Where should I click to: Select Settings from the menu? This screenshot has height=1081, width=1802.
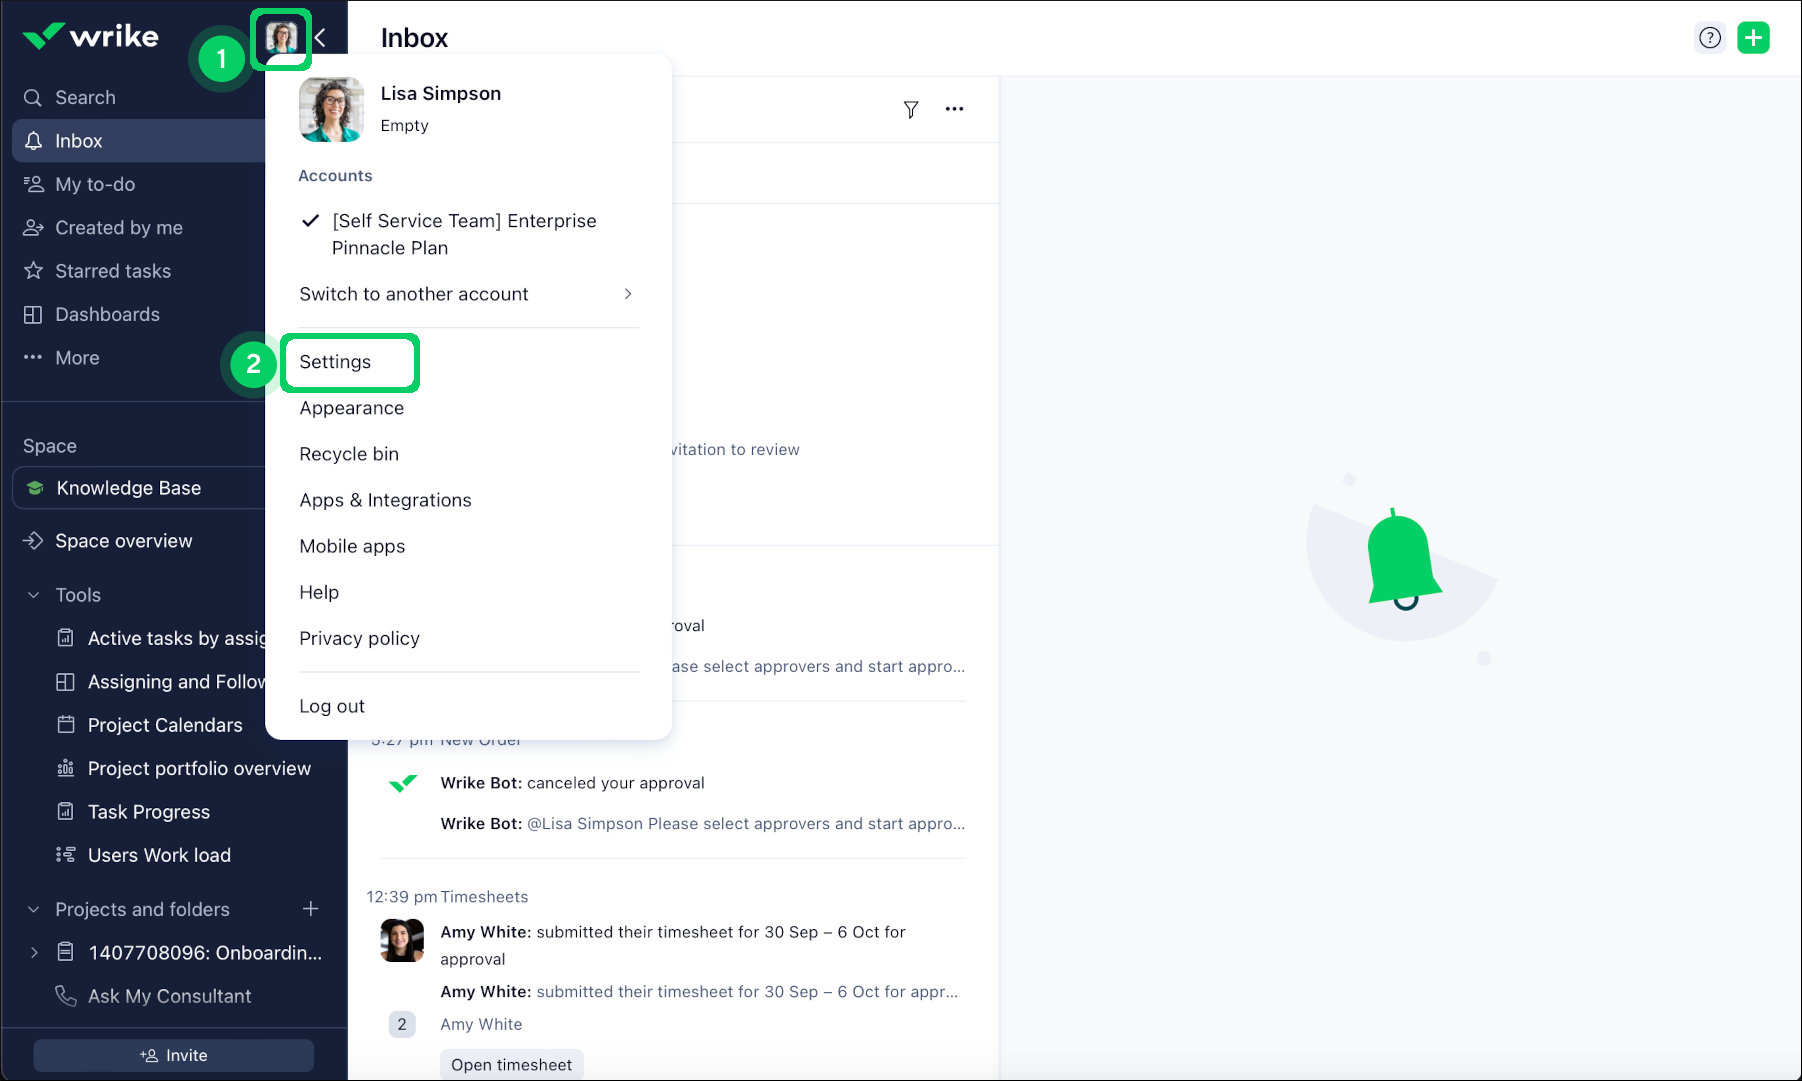(x=334, y=362)
